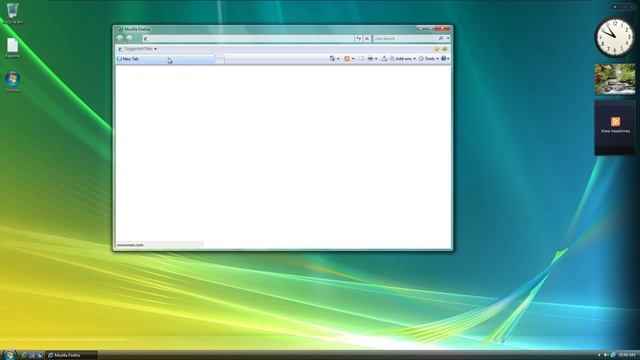
Task: Click the browser Forward arrow button
Action: [129, 38]
